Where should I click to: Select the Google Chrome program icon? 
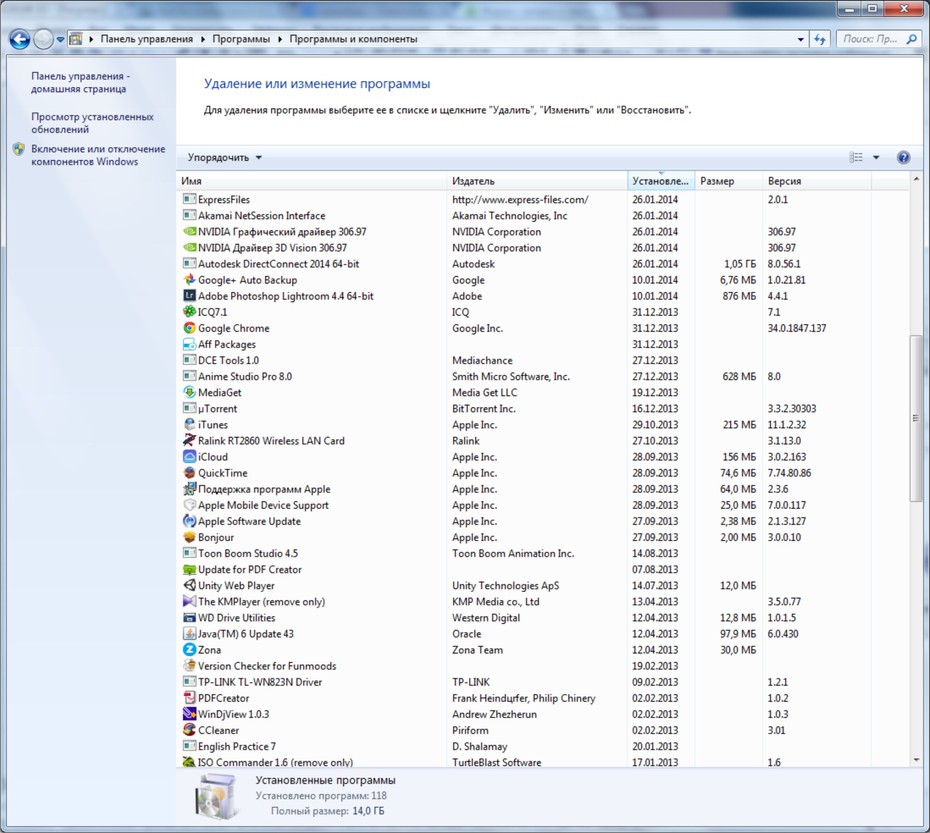(x=189, y=328)
